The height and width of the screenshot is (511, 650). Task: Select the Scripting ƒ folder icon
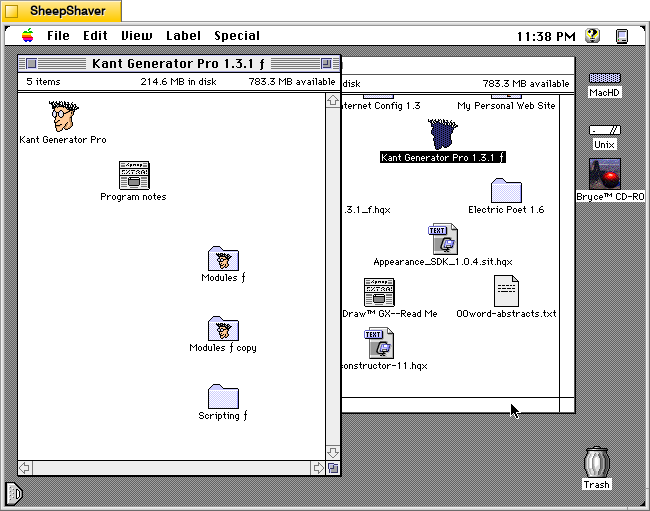tap(223, 397)
